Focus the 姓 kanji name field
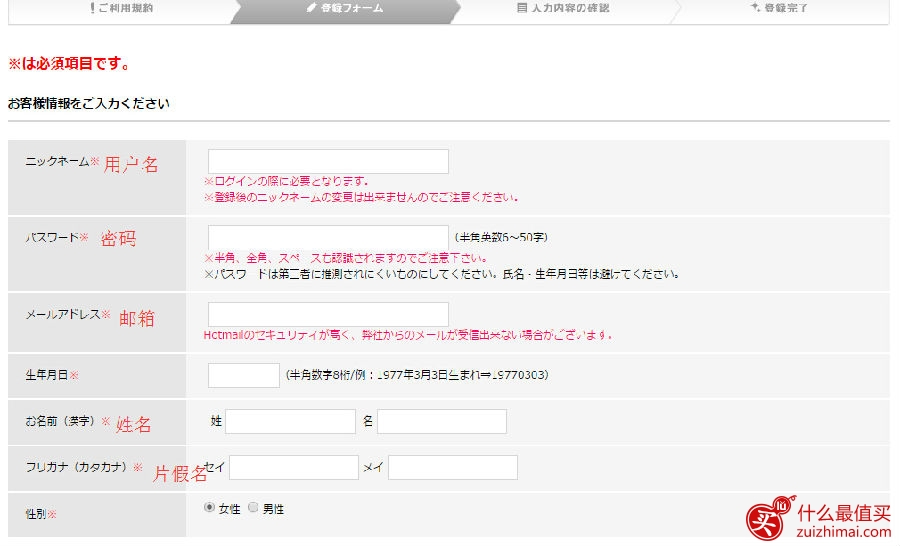The image size is (900, 546). click(x=290, y=421)
